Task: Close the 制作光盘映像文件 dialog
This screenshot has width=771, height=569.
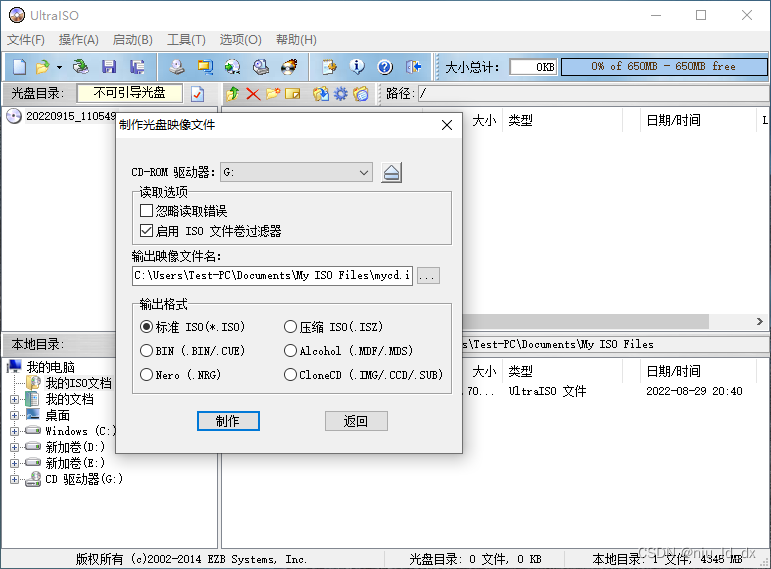Action: (x=447, y=125)
